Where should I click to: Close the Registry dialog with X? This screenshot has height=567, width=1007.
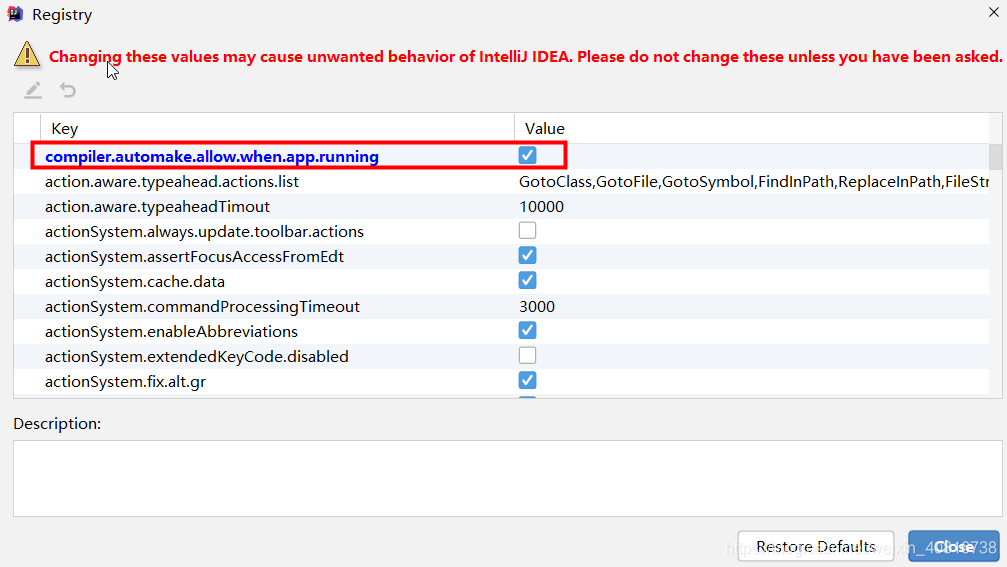click(994, 12)
